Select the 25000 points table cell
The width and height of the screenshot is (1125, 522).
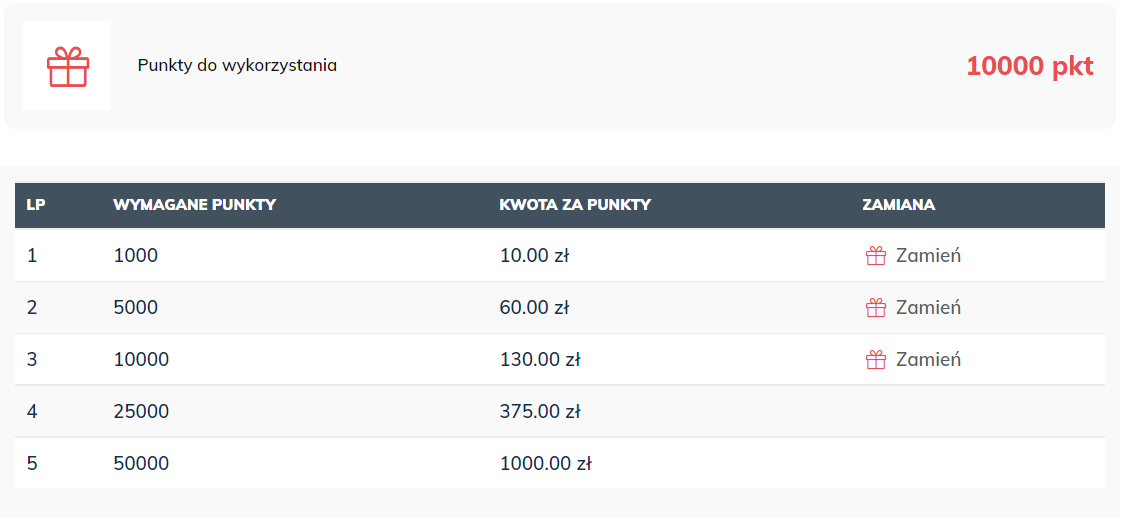tap(141, 412)
